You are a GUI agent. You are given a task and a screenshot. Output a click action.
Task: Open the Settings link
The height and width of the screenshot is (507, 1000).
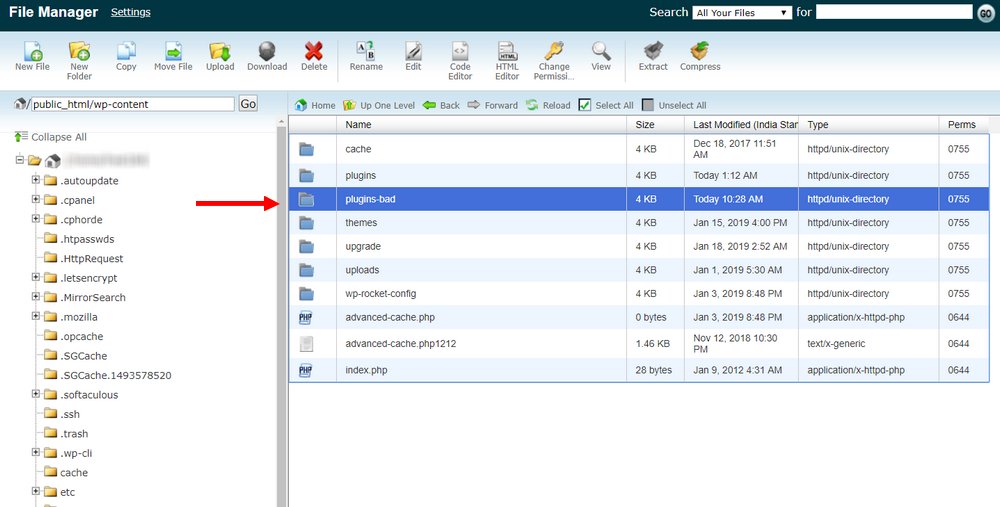[x=131, y=13]
